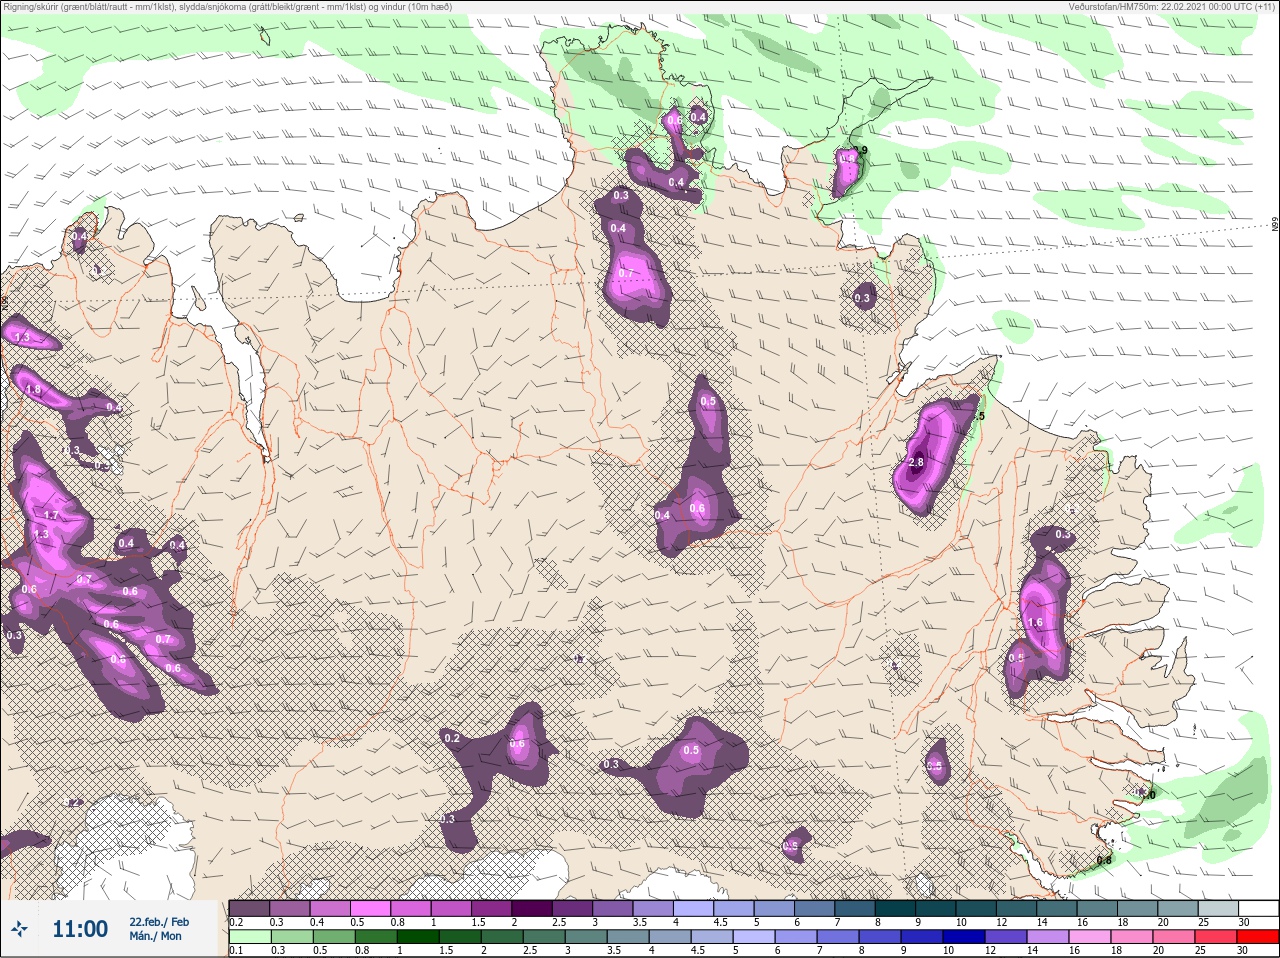The height and width of the screenshot is (958, 1280).
Task: Click the 1.6 precipitation value on the map
Action: [1035, 623]
